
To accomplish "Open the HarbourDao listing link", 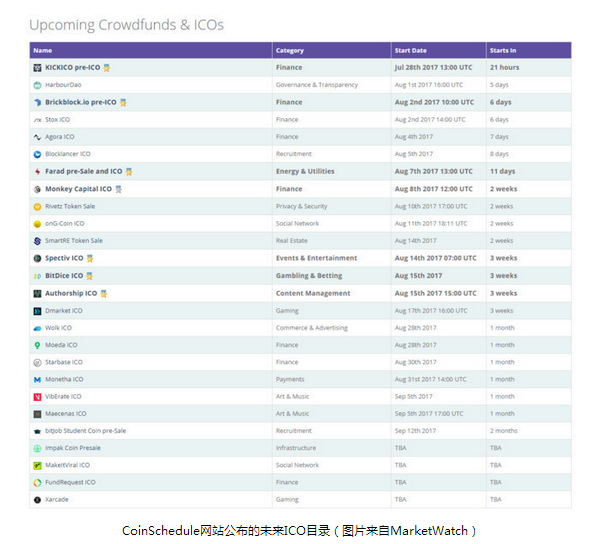I will click(x=63, y=85).
